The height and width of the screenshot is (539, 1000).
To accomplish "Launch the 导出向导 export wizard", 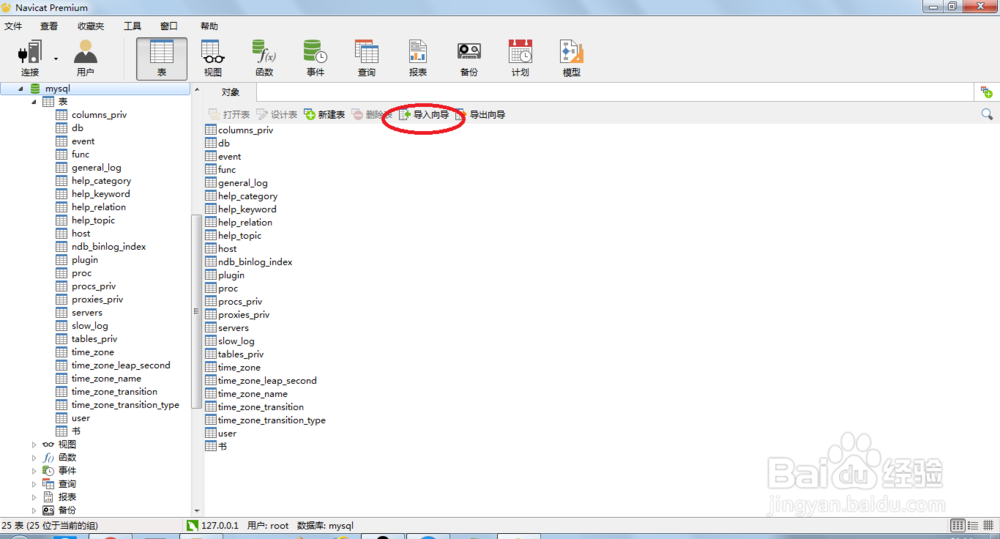I will (481, 115).
